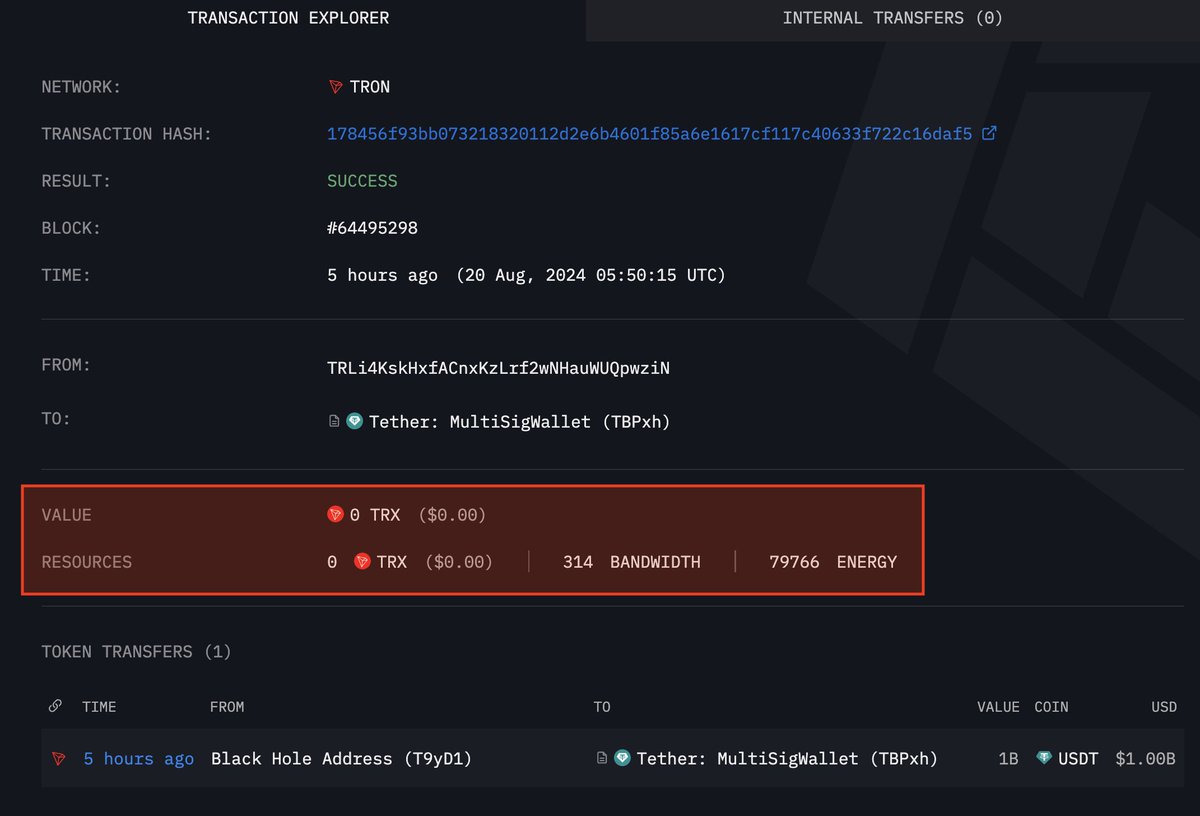This screenshot has width=1200, height=816.
Task: Click the TRON icon in the token transfer row
Action: (x=59, y=759)
